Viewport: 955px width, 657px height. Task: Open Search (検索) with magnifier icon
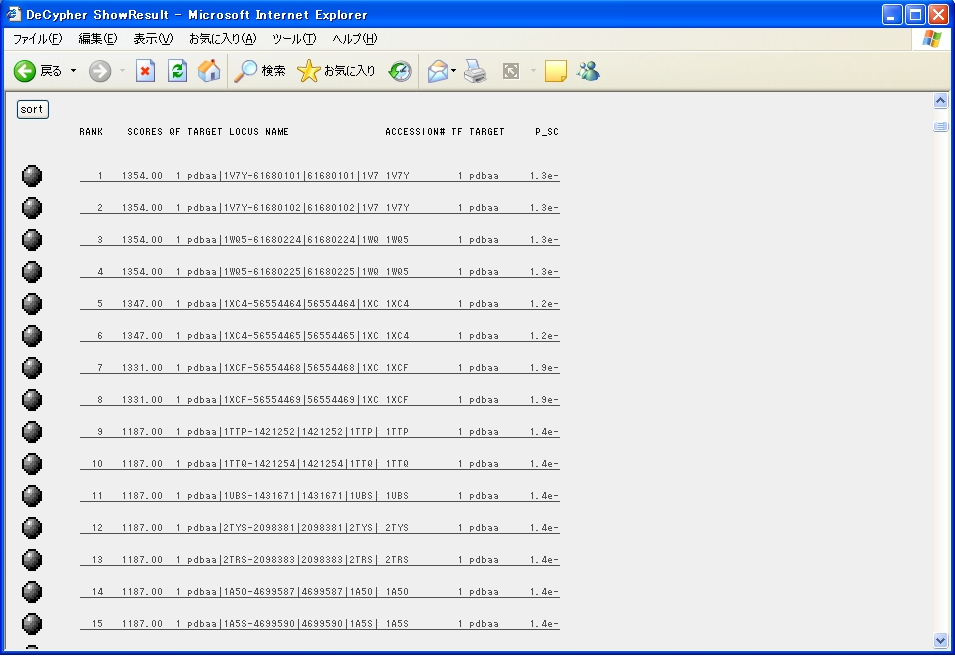pyautogui.click(x=260, y=71)
